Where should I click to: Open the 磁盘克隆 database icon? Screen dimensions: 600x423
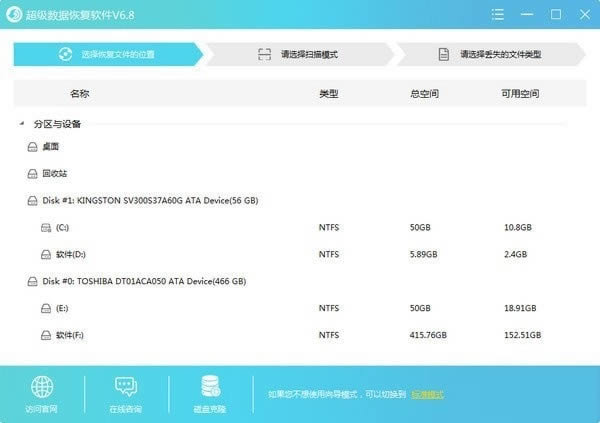[210, 386]
